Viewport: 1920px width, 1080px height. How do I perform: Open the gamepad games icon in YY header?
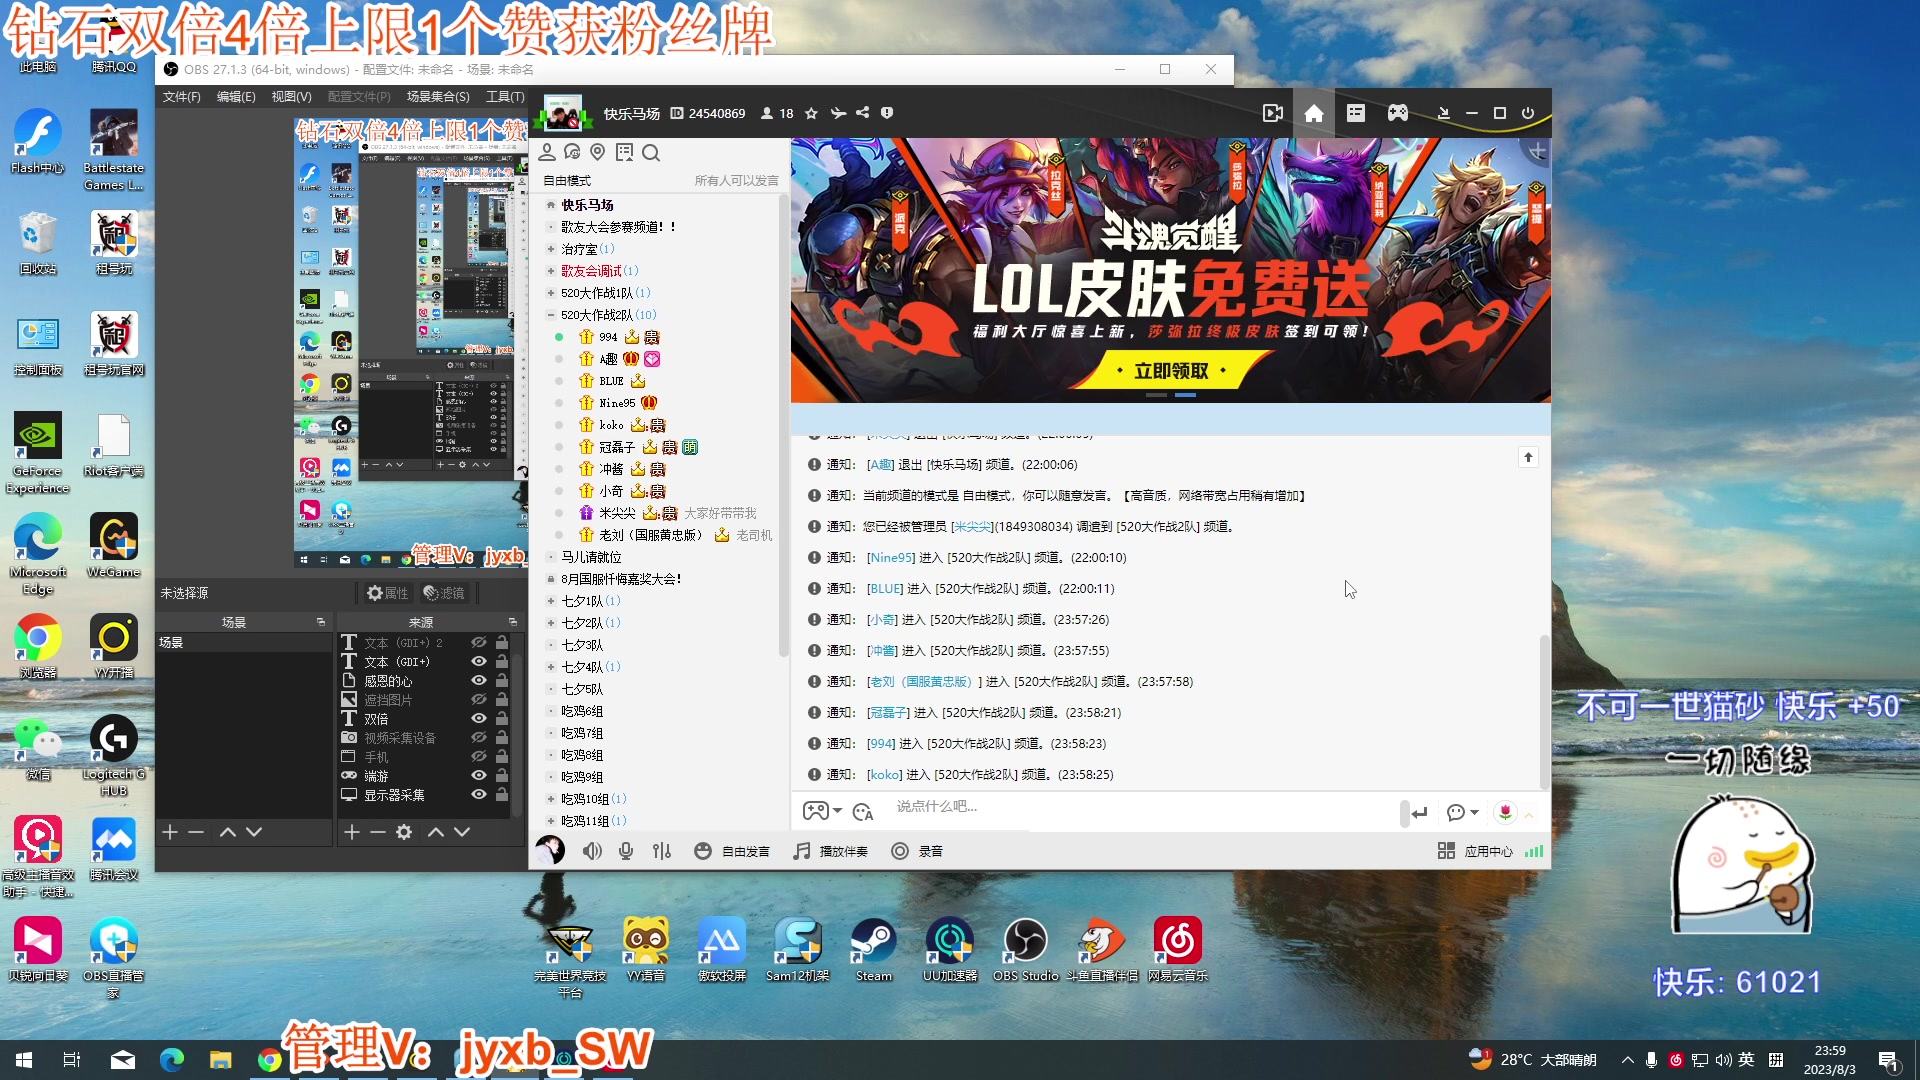pos(1398,113)
